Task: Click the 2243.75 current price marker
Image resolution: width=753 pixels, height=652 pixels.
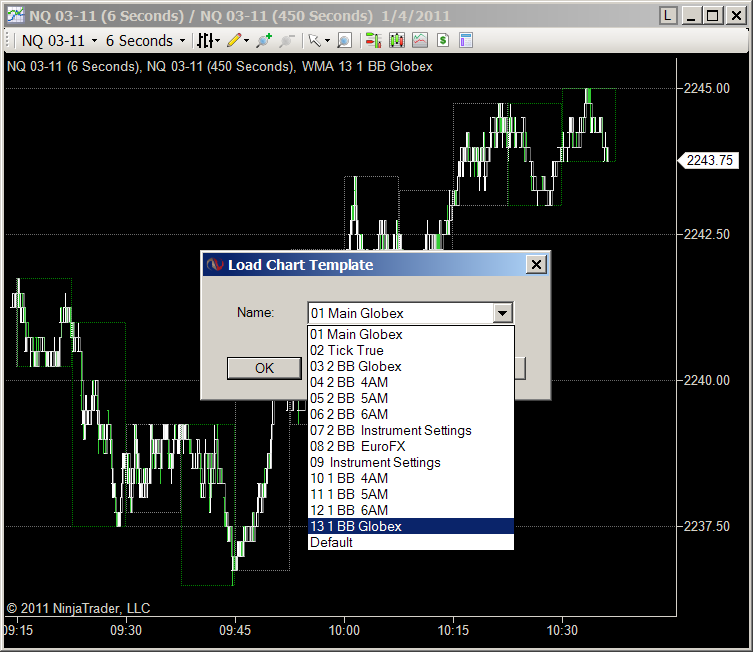Action: (708, 160)
